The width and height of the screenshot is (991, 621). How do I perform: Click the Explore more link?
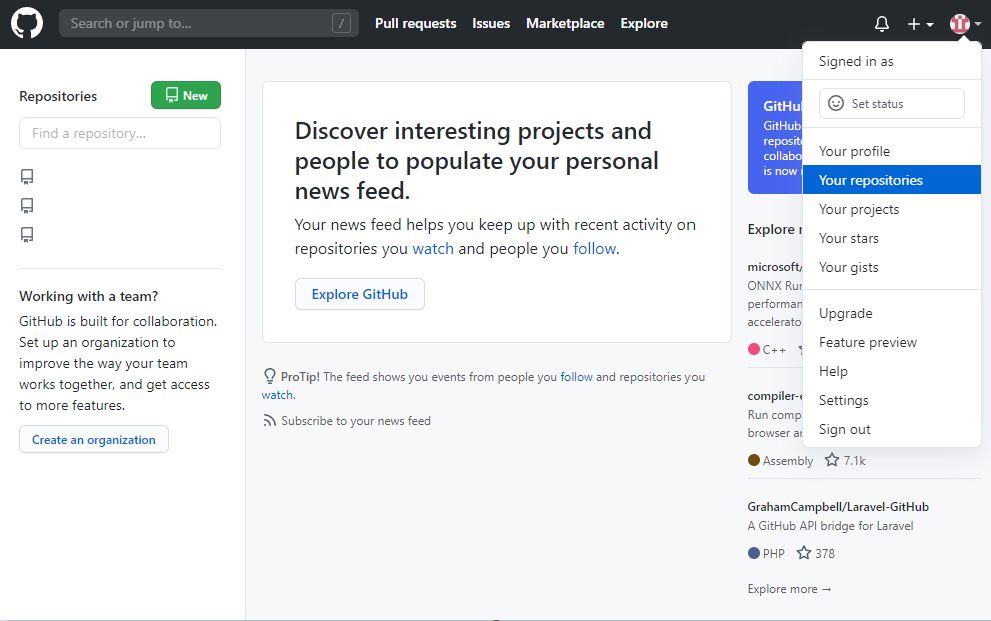[x=789, y=589]
